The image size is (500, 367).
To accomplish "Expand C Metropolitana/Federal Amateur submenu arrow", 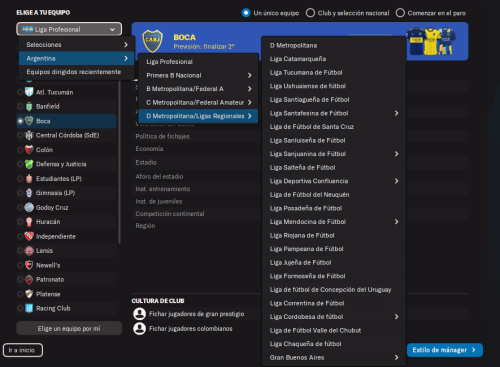I will [249, 102].
